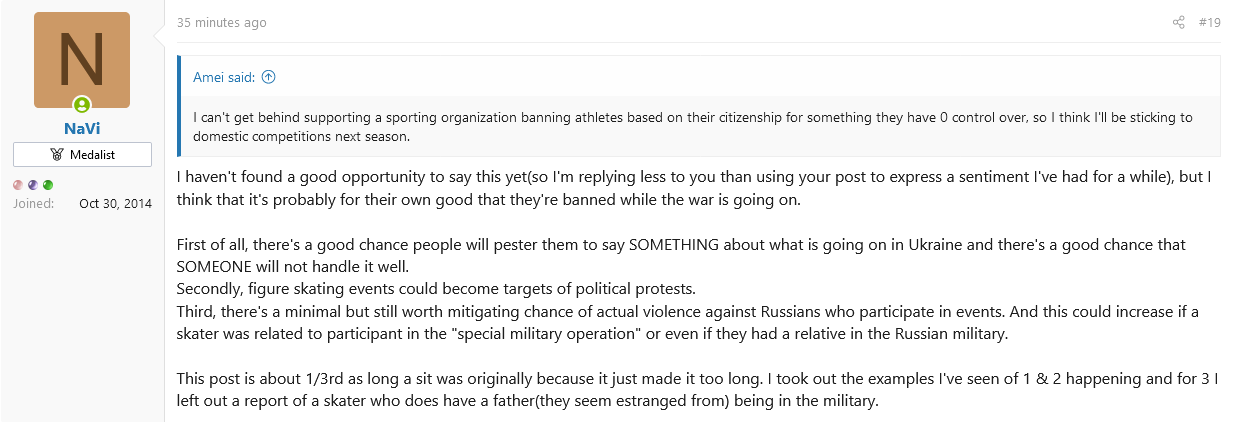Click the up-arrow icon beside 'Amei said:'
1242x422 pixels.
click(268, 76)
